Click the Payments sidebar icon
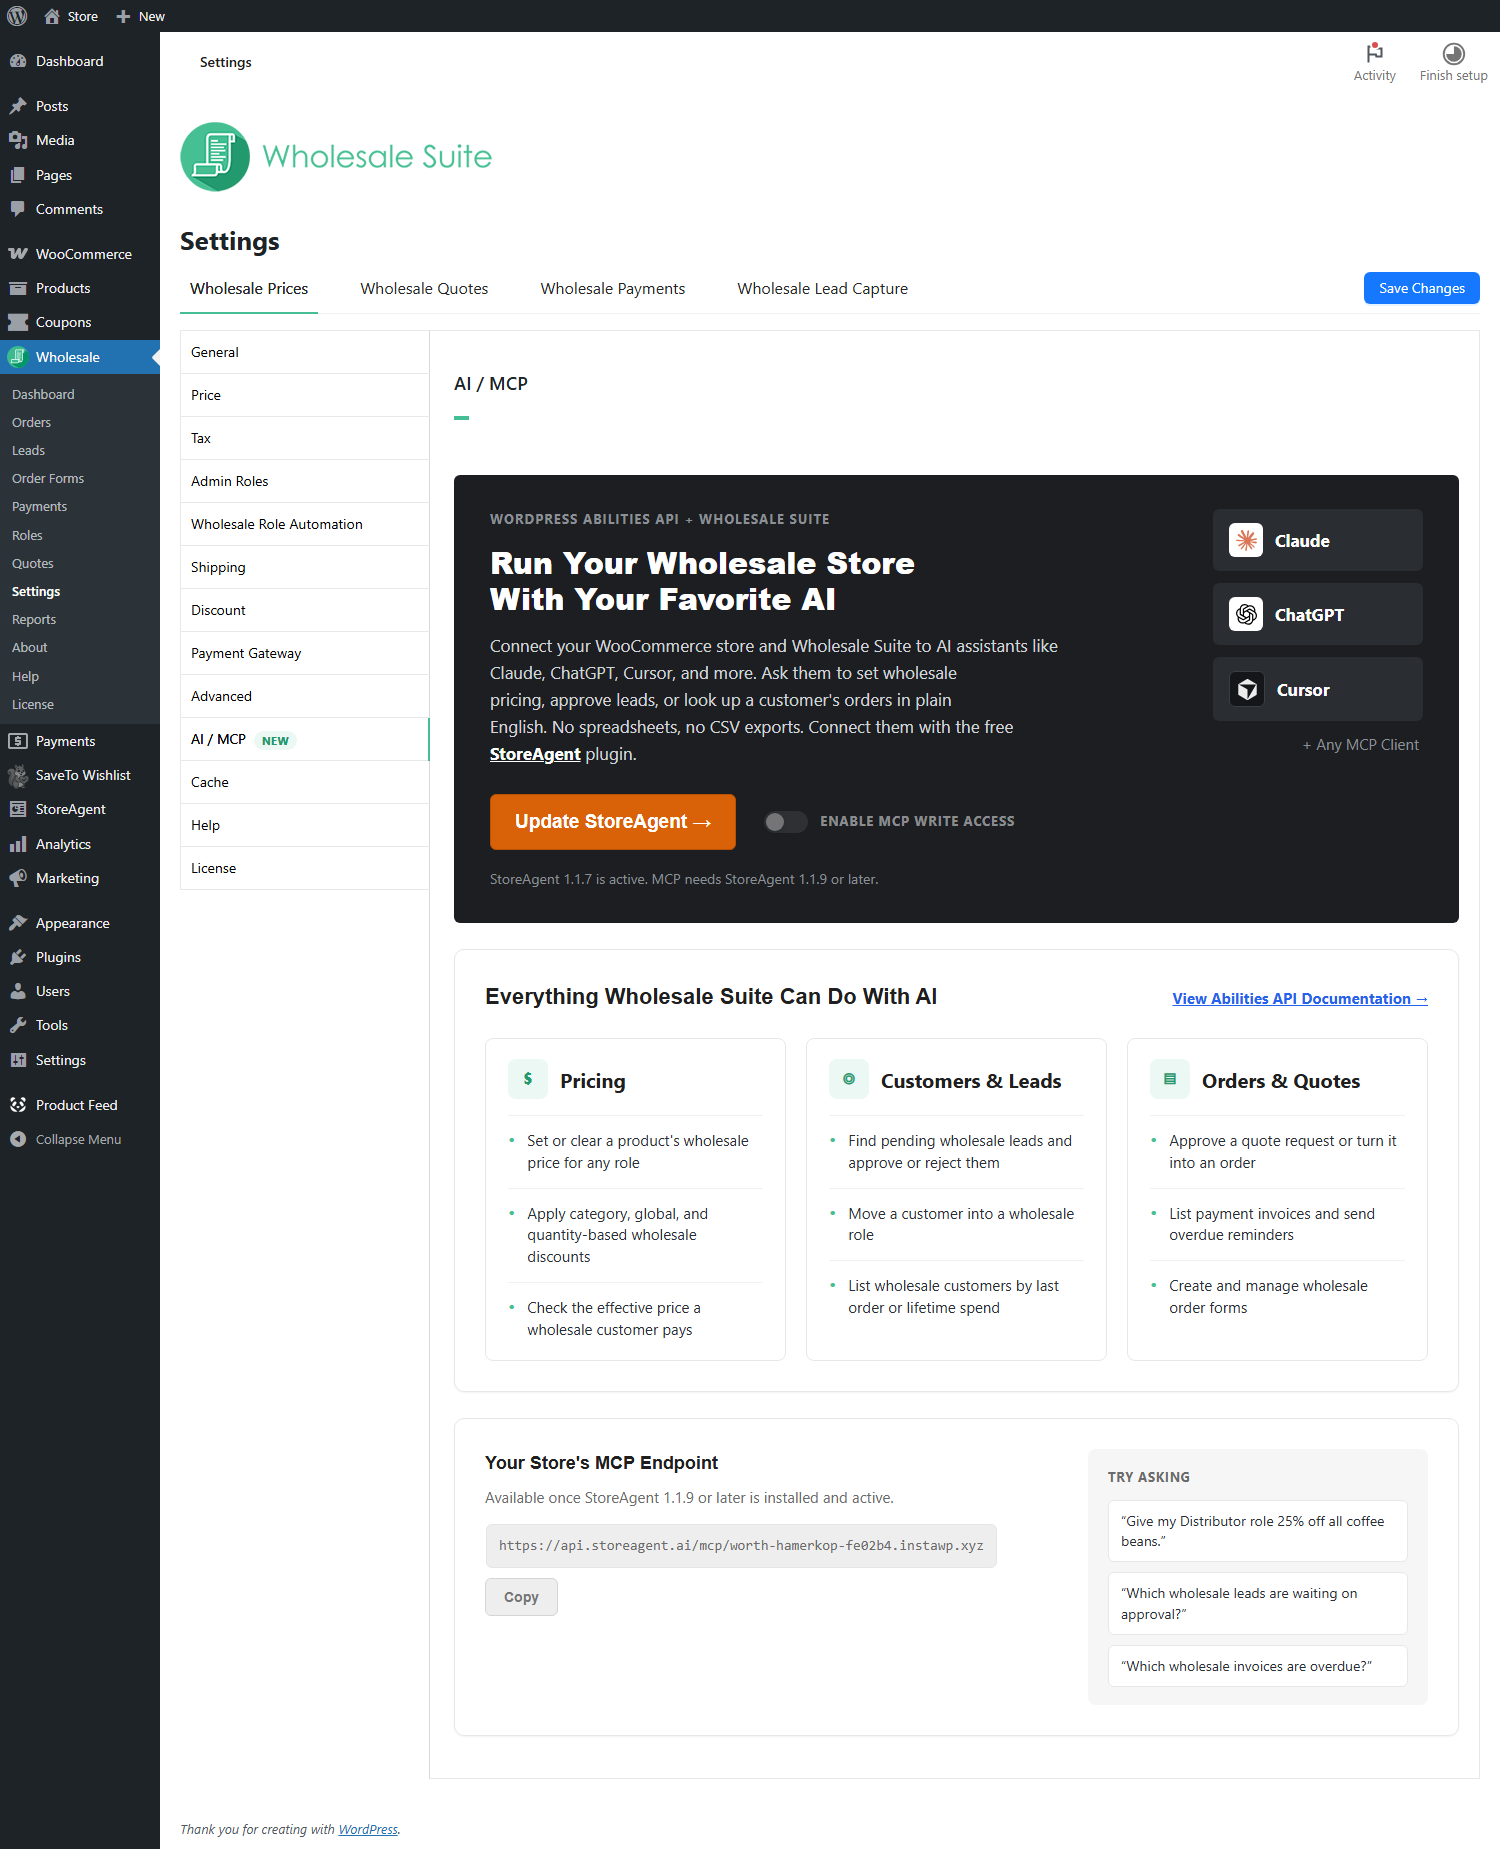1500x1849 pixels. 18,741
